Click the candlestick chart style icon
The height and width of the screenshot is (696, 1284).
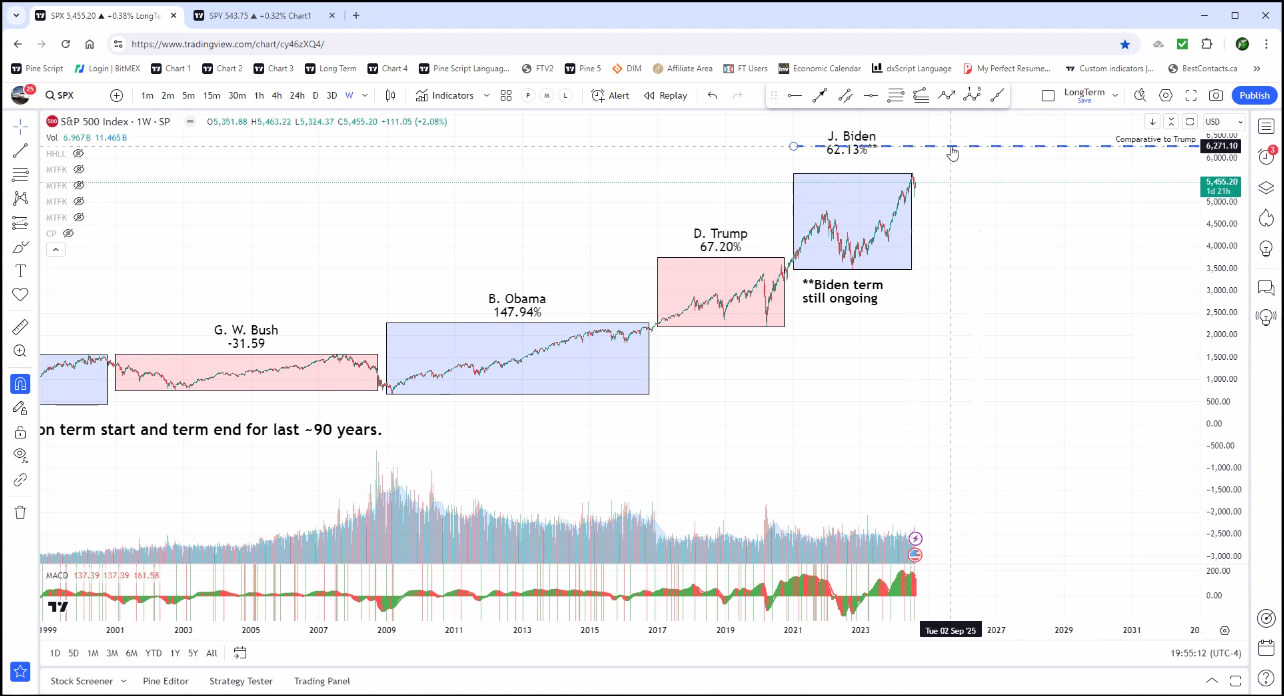tap(391, 96)
